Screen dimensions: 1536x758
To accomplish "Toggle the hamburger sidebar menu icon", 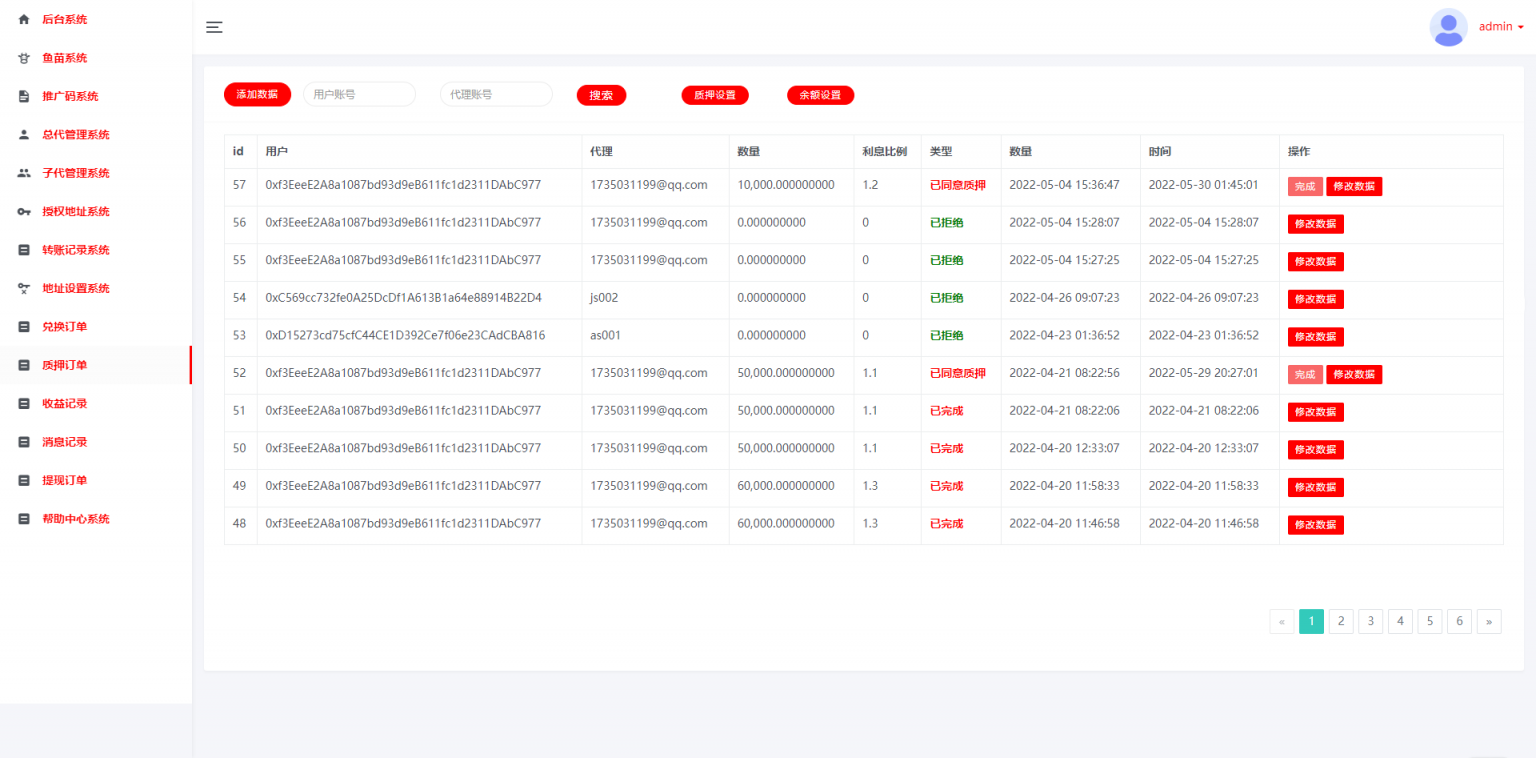I will point(214,27).
